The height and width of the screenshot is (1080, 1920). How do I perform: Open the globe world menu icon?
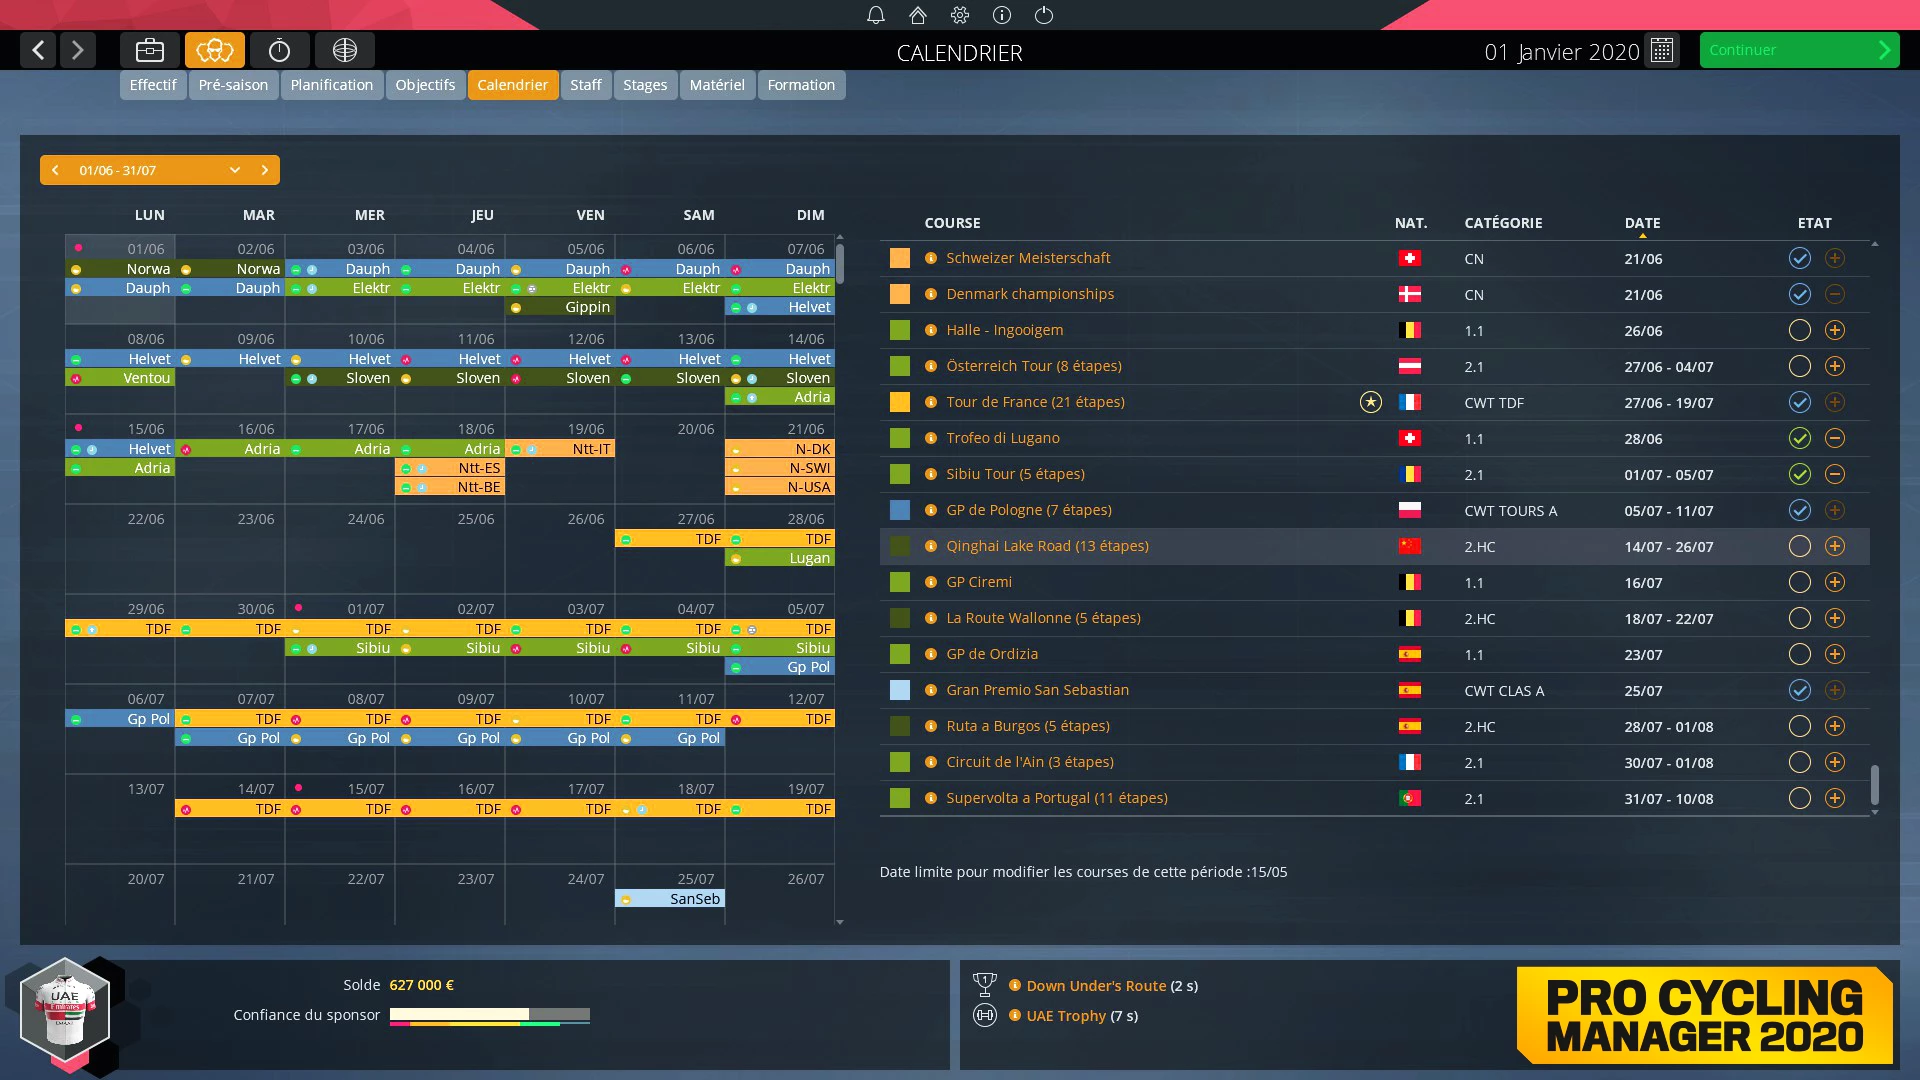tap(345, 50)
